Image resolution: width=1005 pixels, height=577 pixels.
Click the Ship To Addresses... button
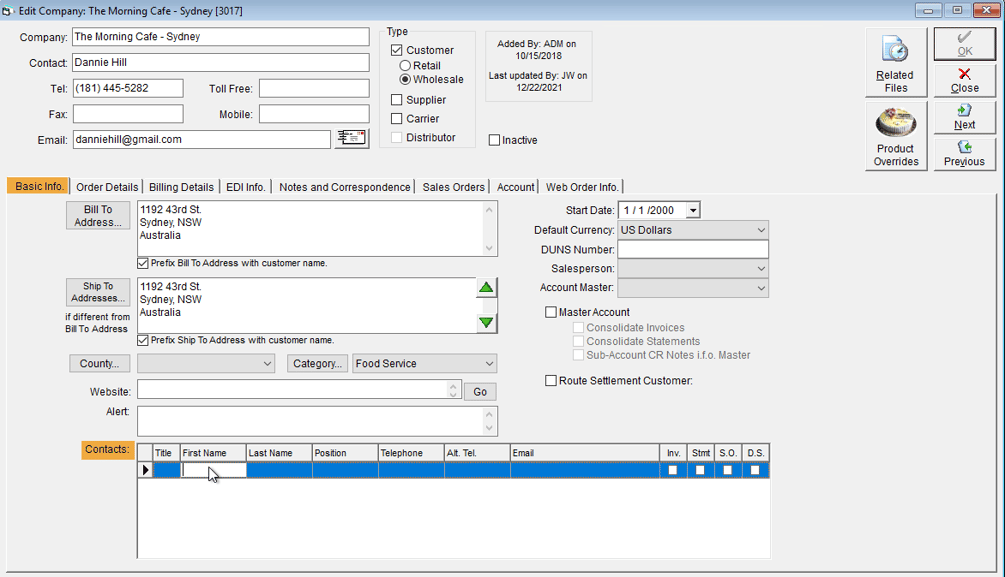[98, 292]
